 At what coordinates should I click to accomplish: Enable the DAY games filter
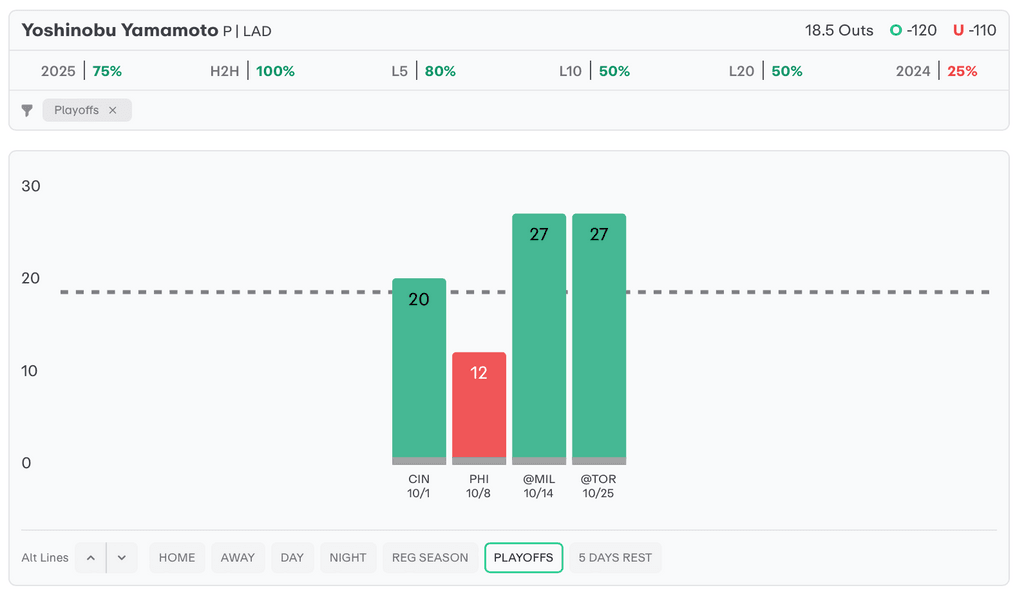pyautogui.click(x=292, y=558)
